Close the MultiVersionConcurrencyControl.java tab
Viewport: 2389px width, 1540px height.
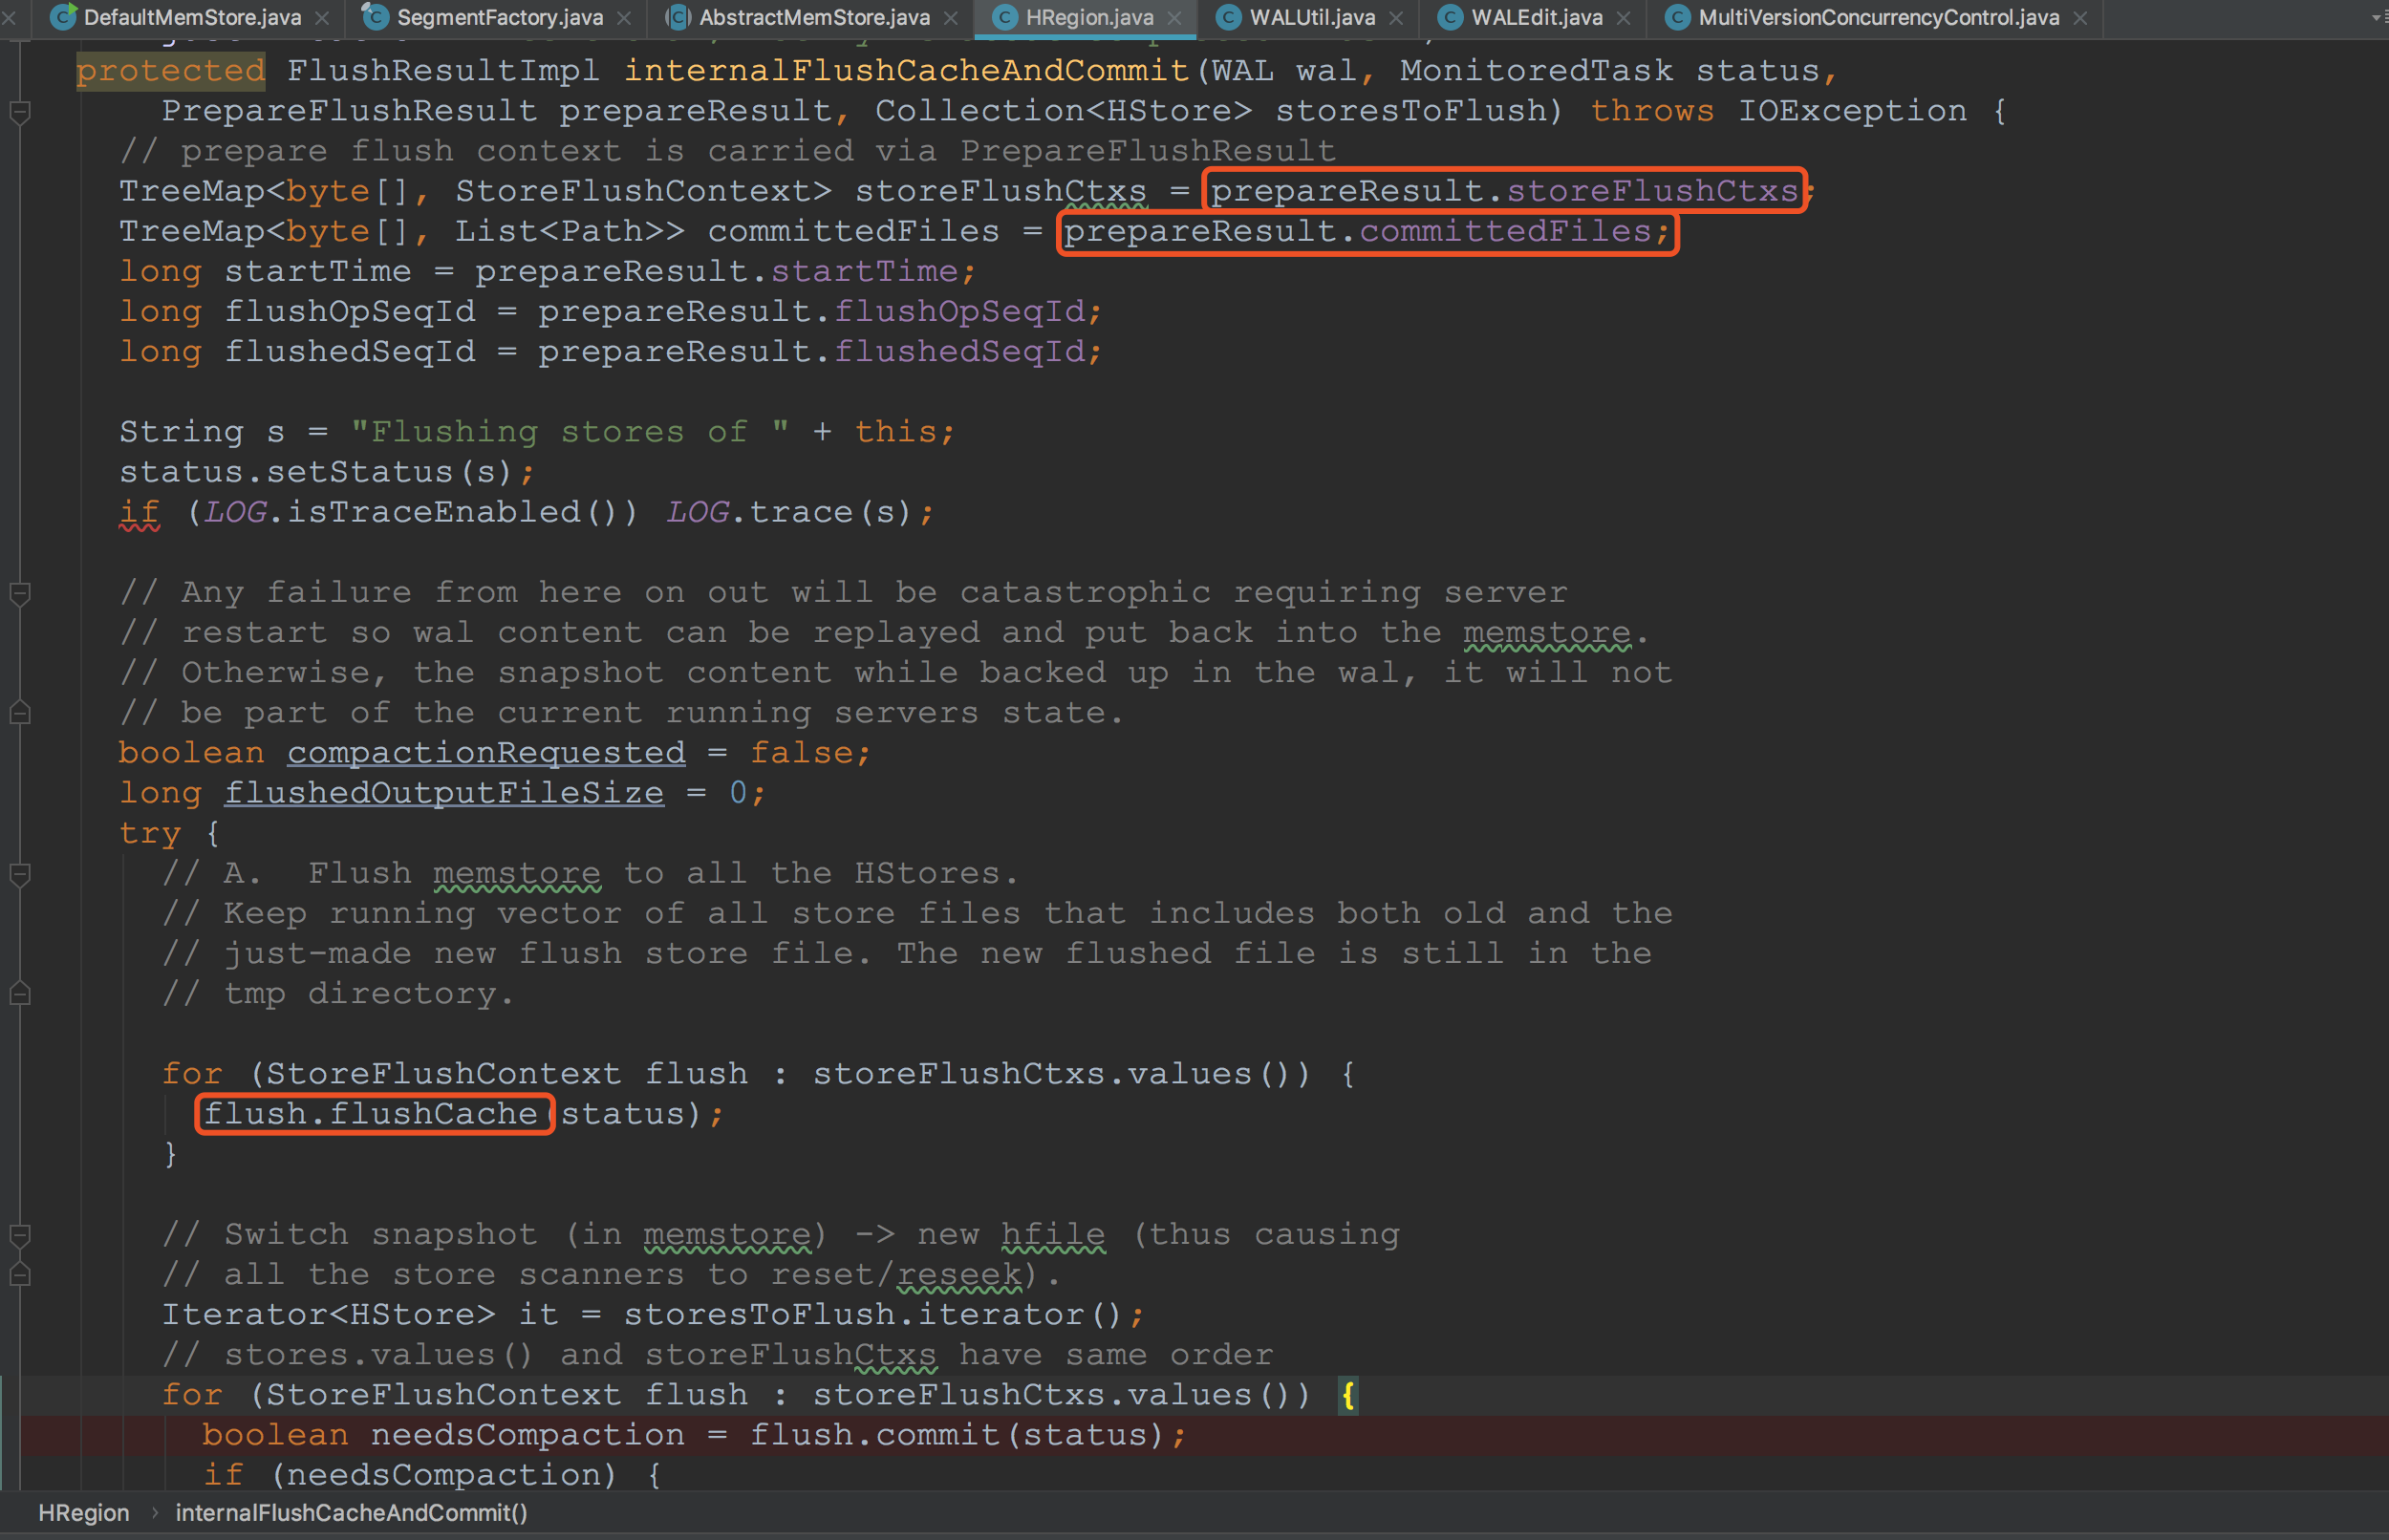[2080, 18]
